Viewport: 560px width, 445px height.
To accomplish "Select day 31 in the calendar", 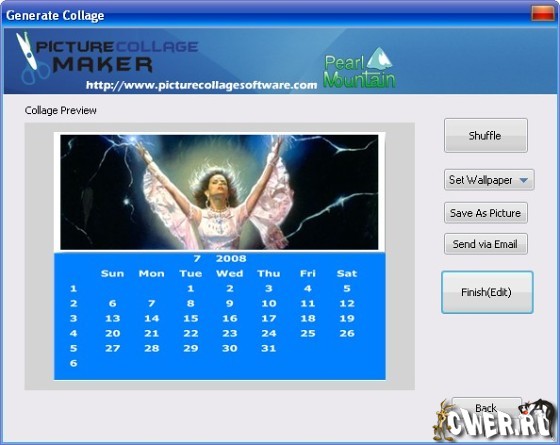I will tap(269, 348).
